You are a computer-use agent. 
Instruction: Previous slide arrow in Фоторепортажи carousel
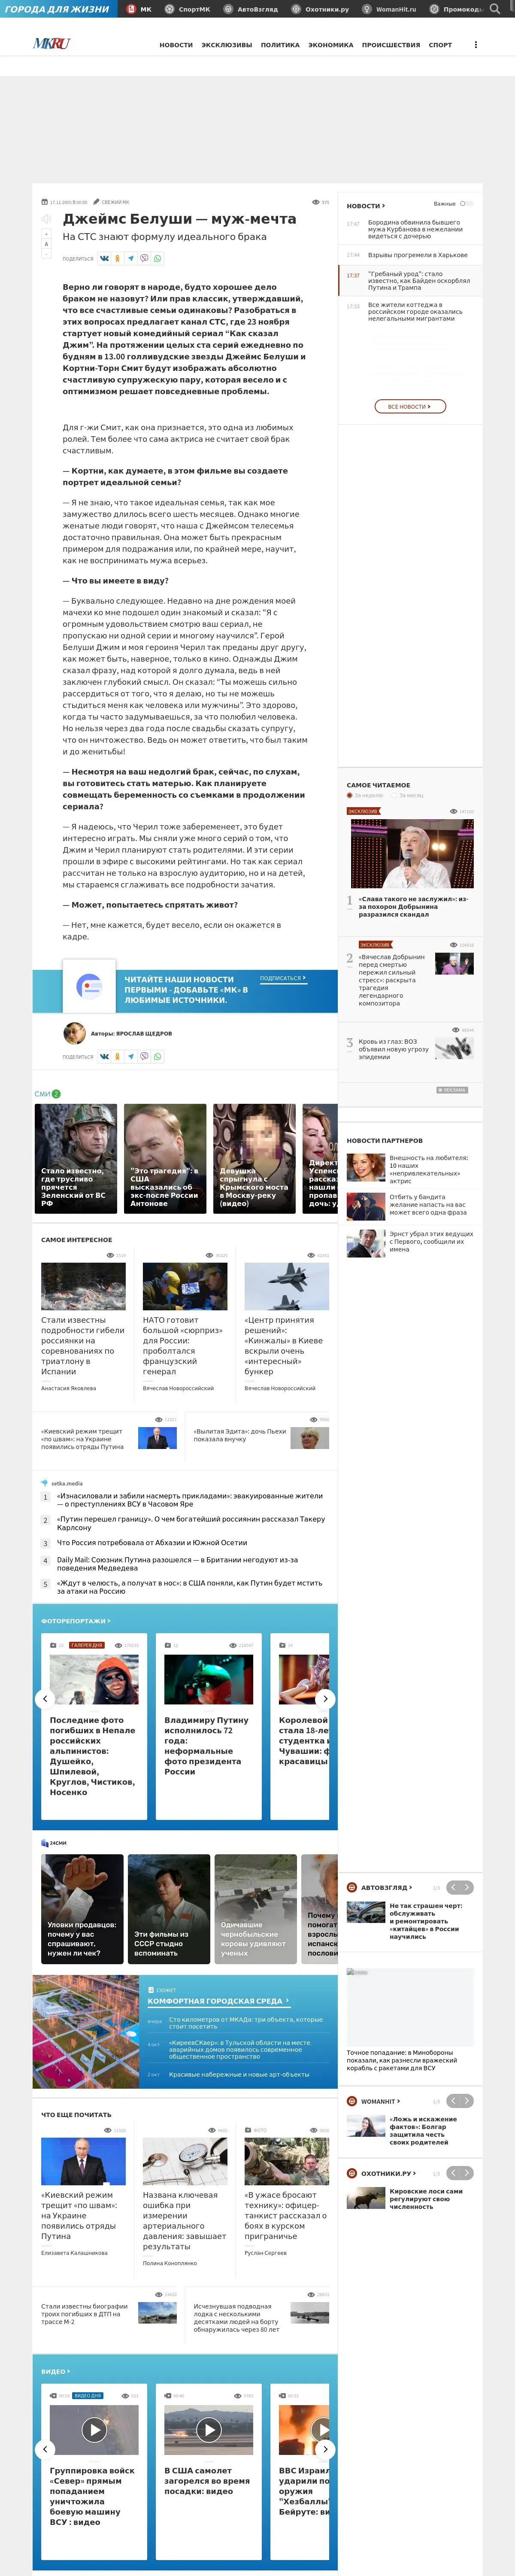pos(44,1698)
